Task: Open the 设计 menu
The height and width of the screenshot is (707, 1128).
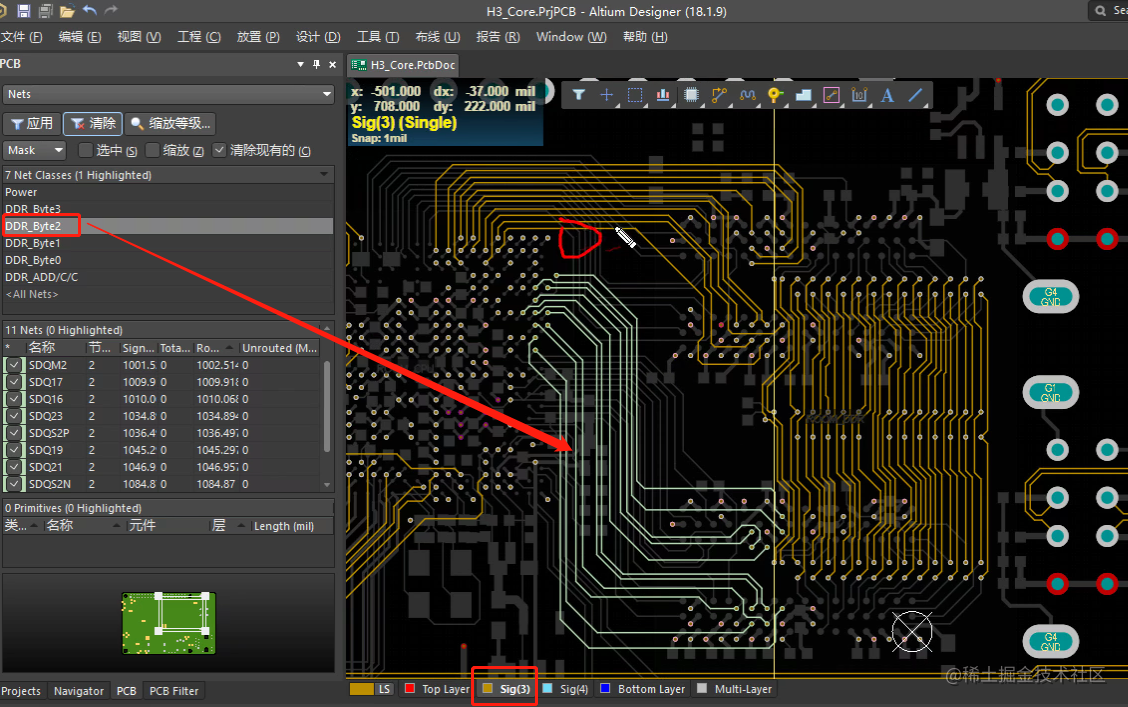Action: (317, 37)
